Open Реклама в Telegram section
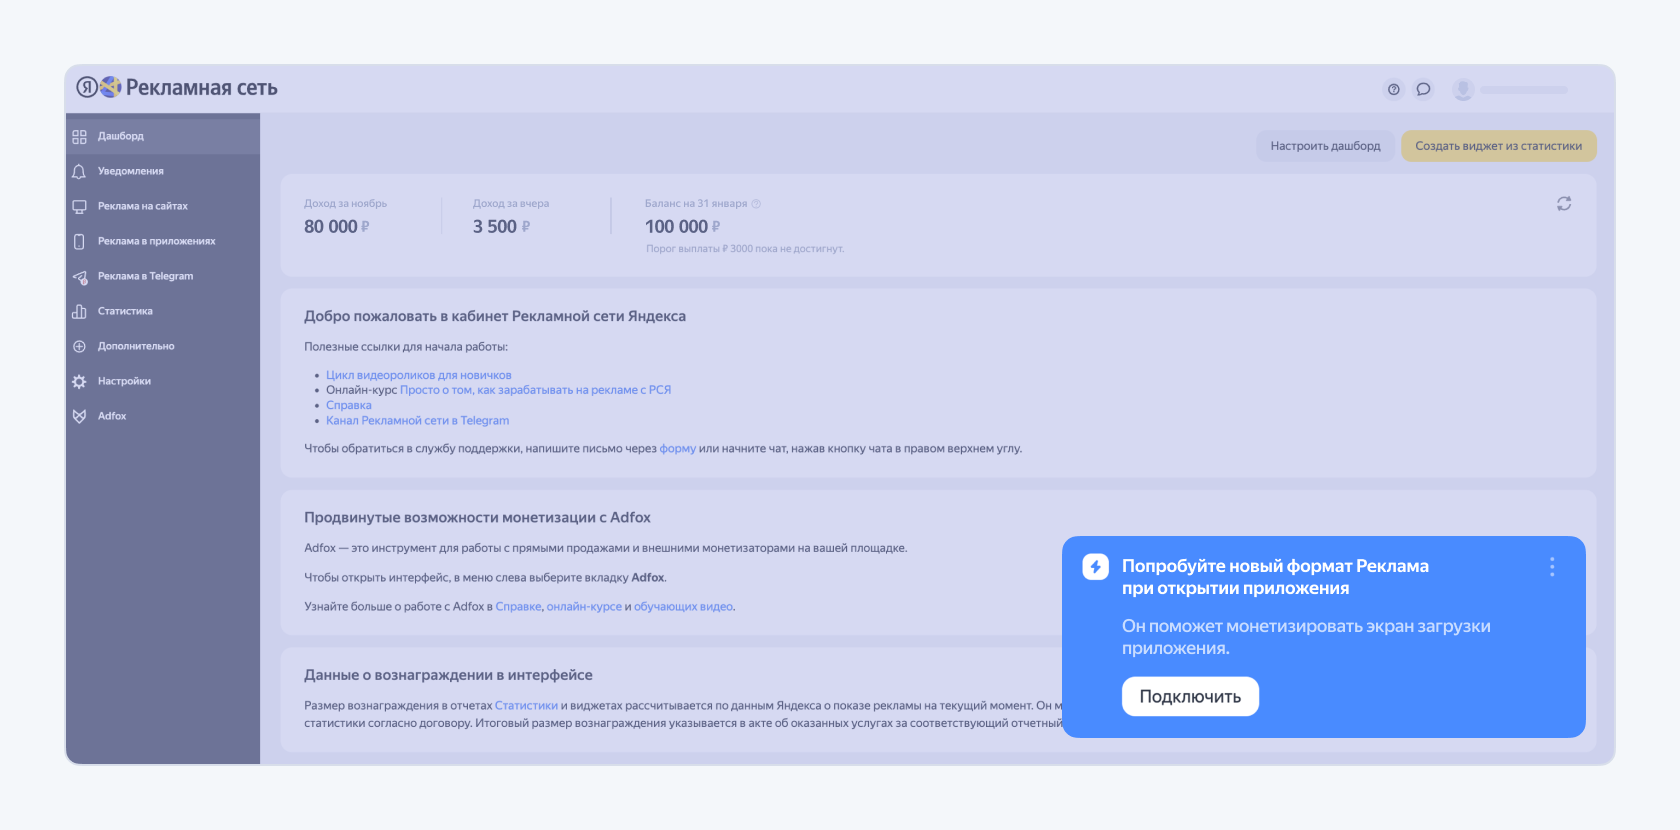 pos(163,276)
